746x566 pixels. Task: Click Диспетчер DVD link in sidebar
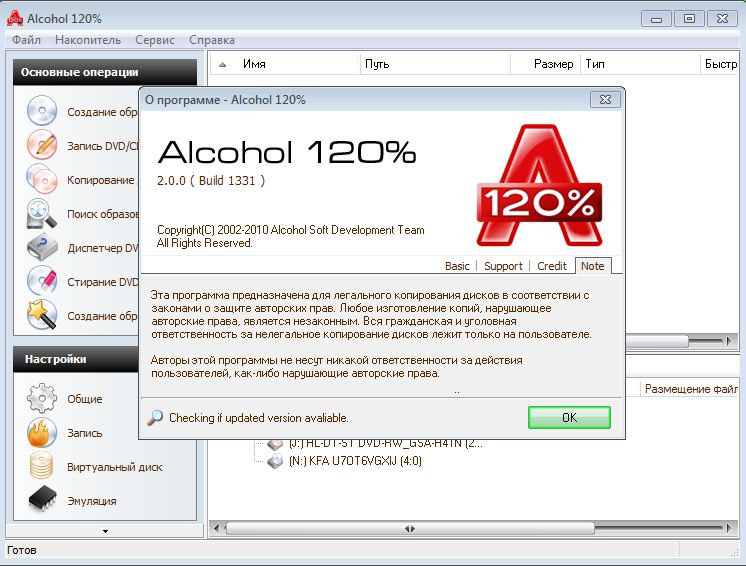click(x=102, y=248)
